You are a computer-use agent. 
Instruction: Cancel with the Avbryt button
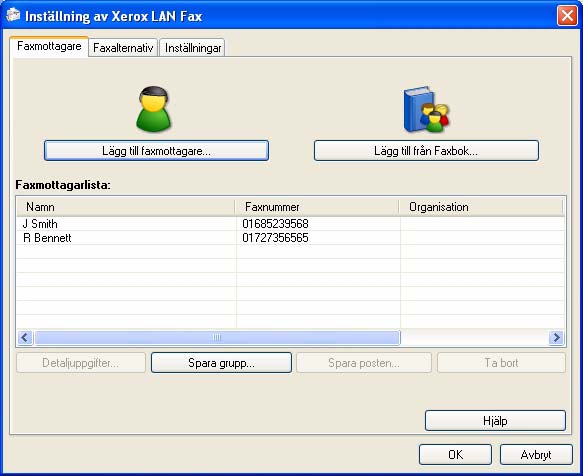pos(536,454)
